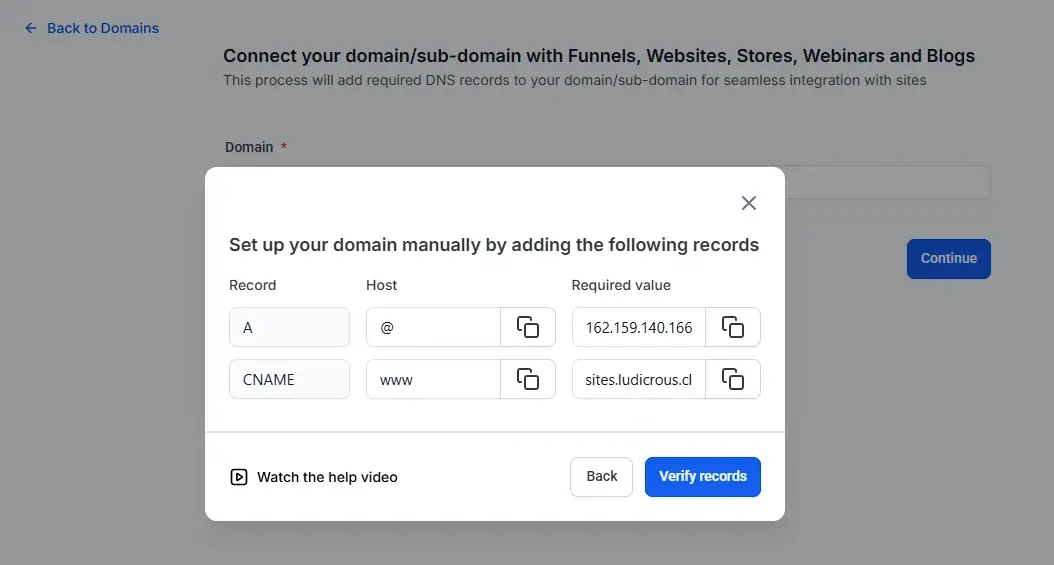
Task: Copy the sites.ludicrous.cl CNAME value
Action: pos(733,379)
